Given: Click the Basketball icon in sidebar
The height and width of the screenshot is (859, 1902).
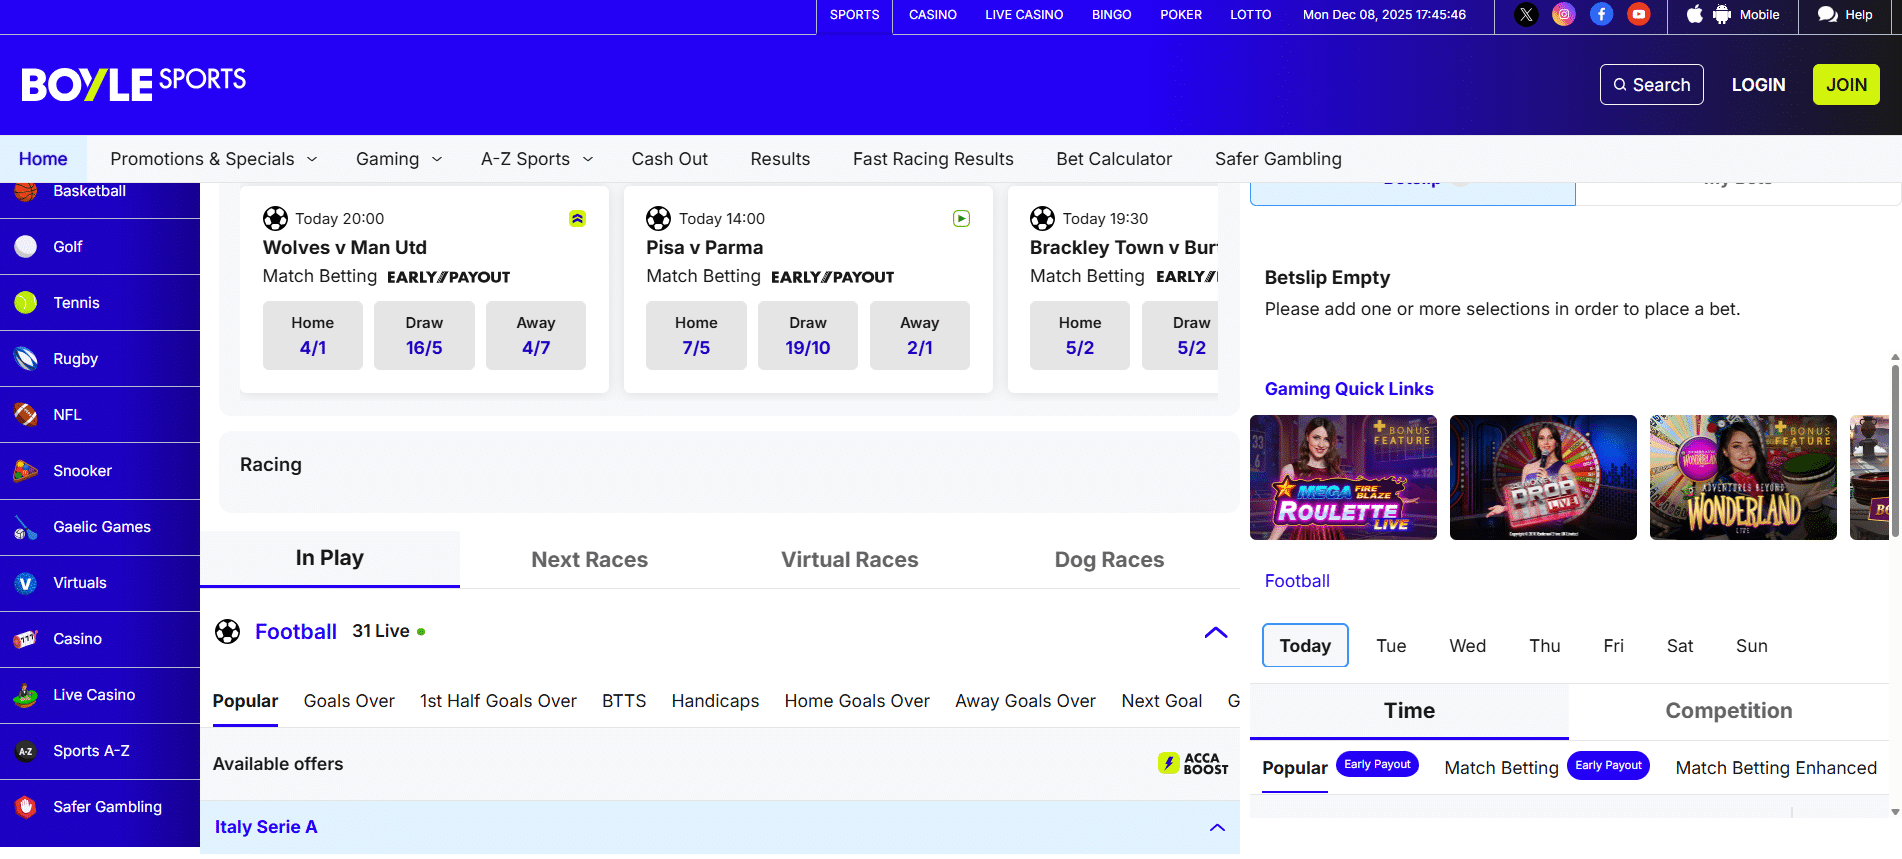Looking at the screenshot, I should coord(26,192).
